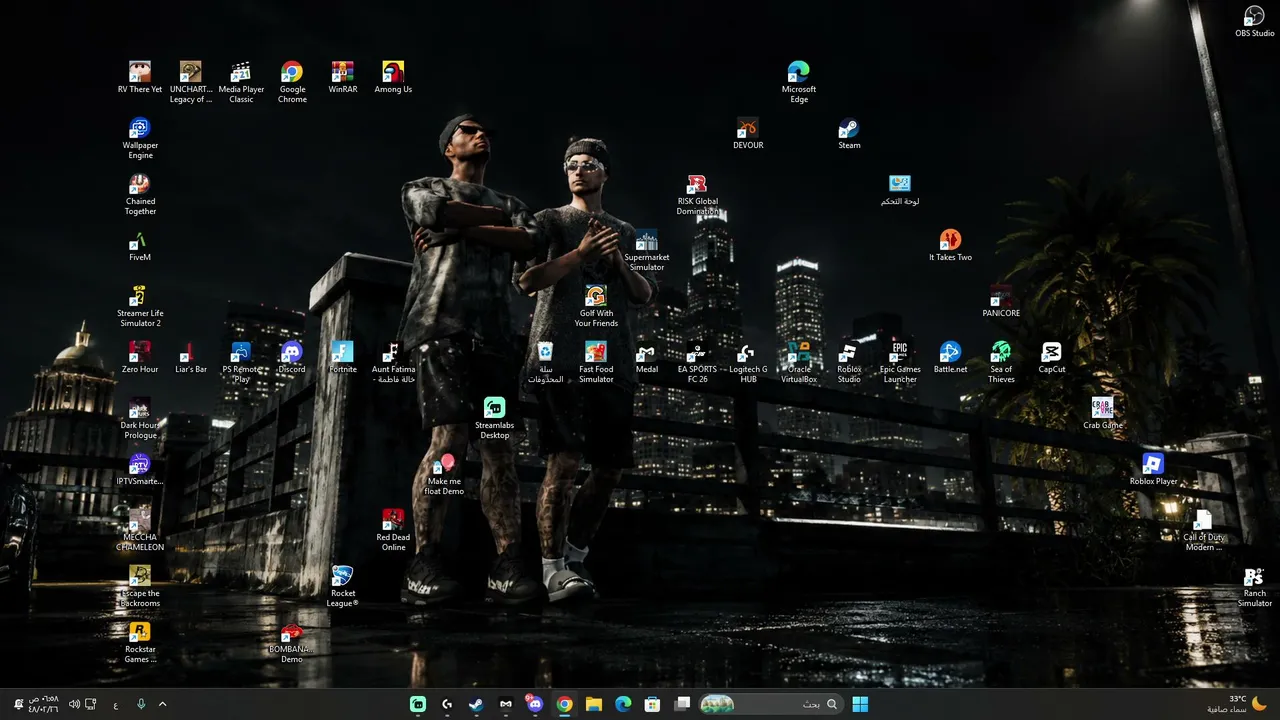Image resolution: width=1280 pixels, height=720 pixels.
Task: Click the microphone icon in system tray
Action: coord(141,704)
